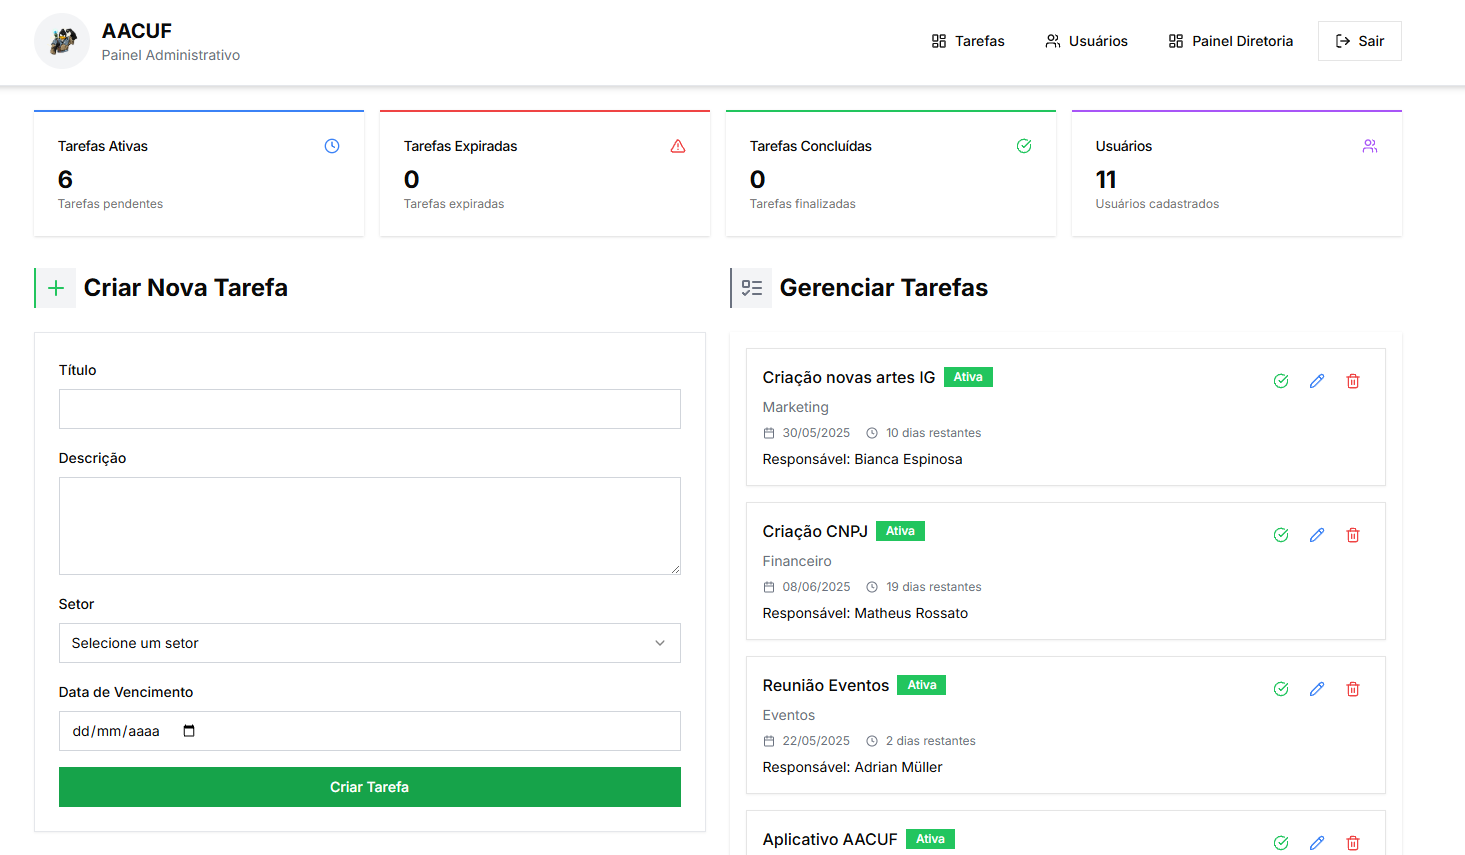Focus the Descrição text area
Screen dimensions: 1465x855
point(370,526)
